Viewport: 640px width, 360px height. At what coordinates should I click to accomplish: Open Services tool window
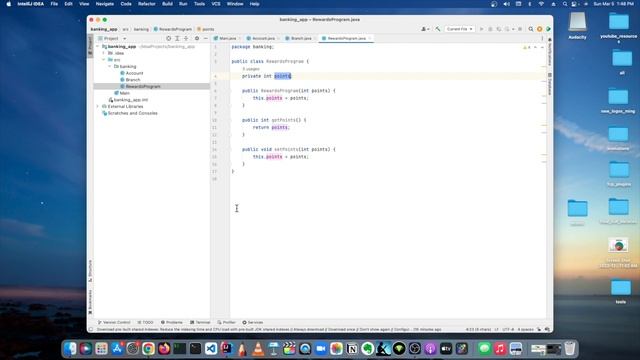click(x=253, y=322)
